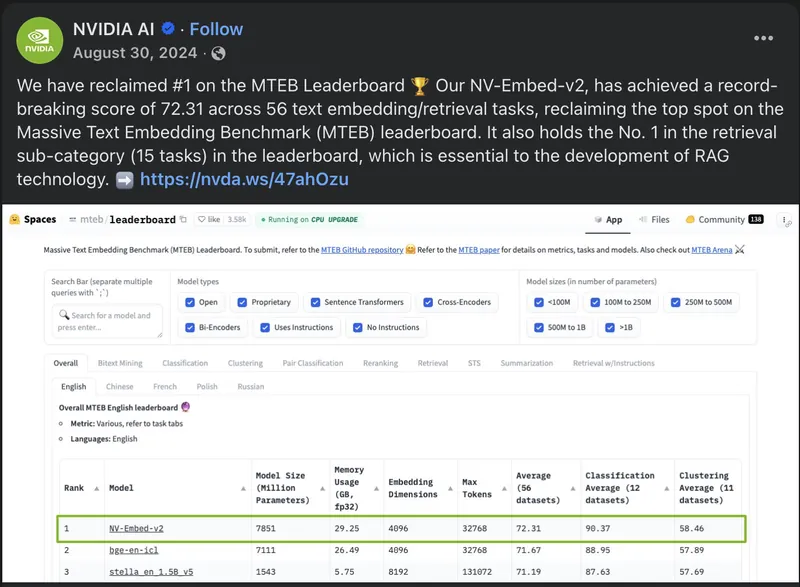This screenshot has height=587, width=800.
Task: Toggle the No Instructions checkbox
Action: click(358, 327)
